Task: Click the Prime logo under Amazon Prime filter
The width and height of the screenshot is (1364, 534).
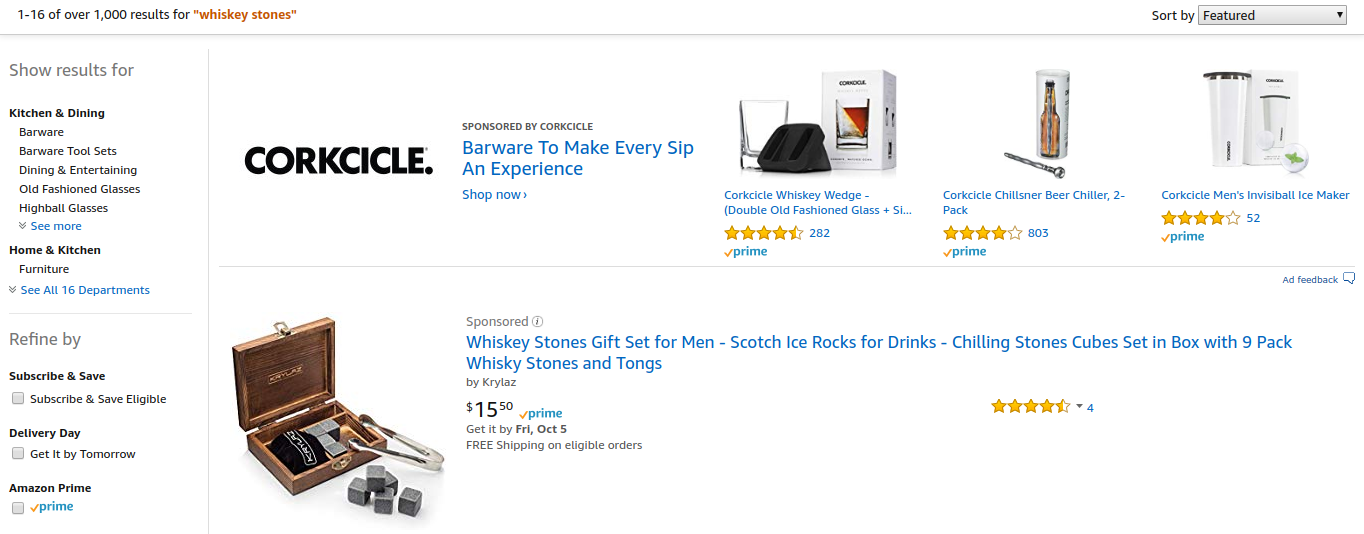Action: [52, 507]
